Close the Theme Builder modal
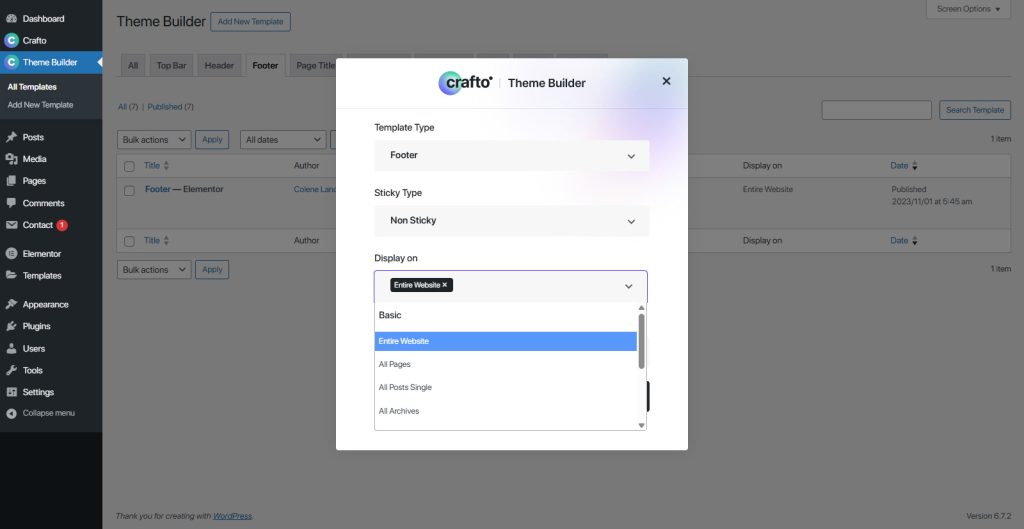Viewport: 1024px width, 529px height. pos(666,81)
